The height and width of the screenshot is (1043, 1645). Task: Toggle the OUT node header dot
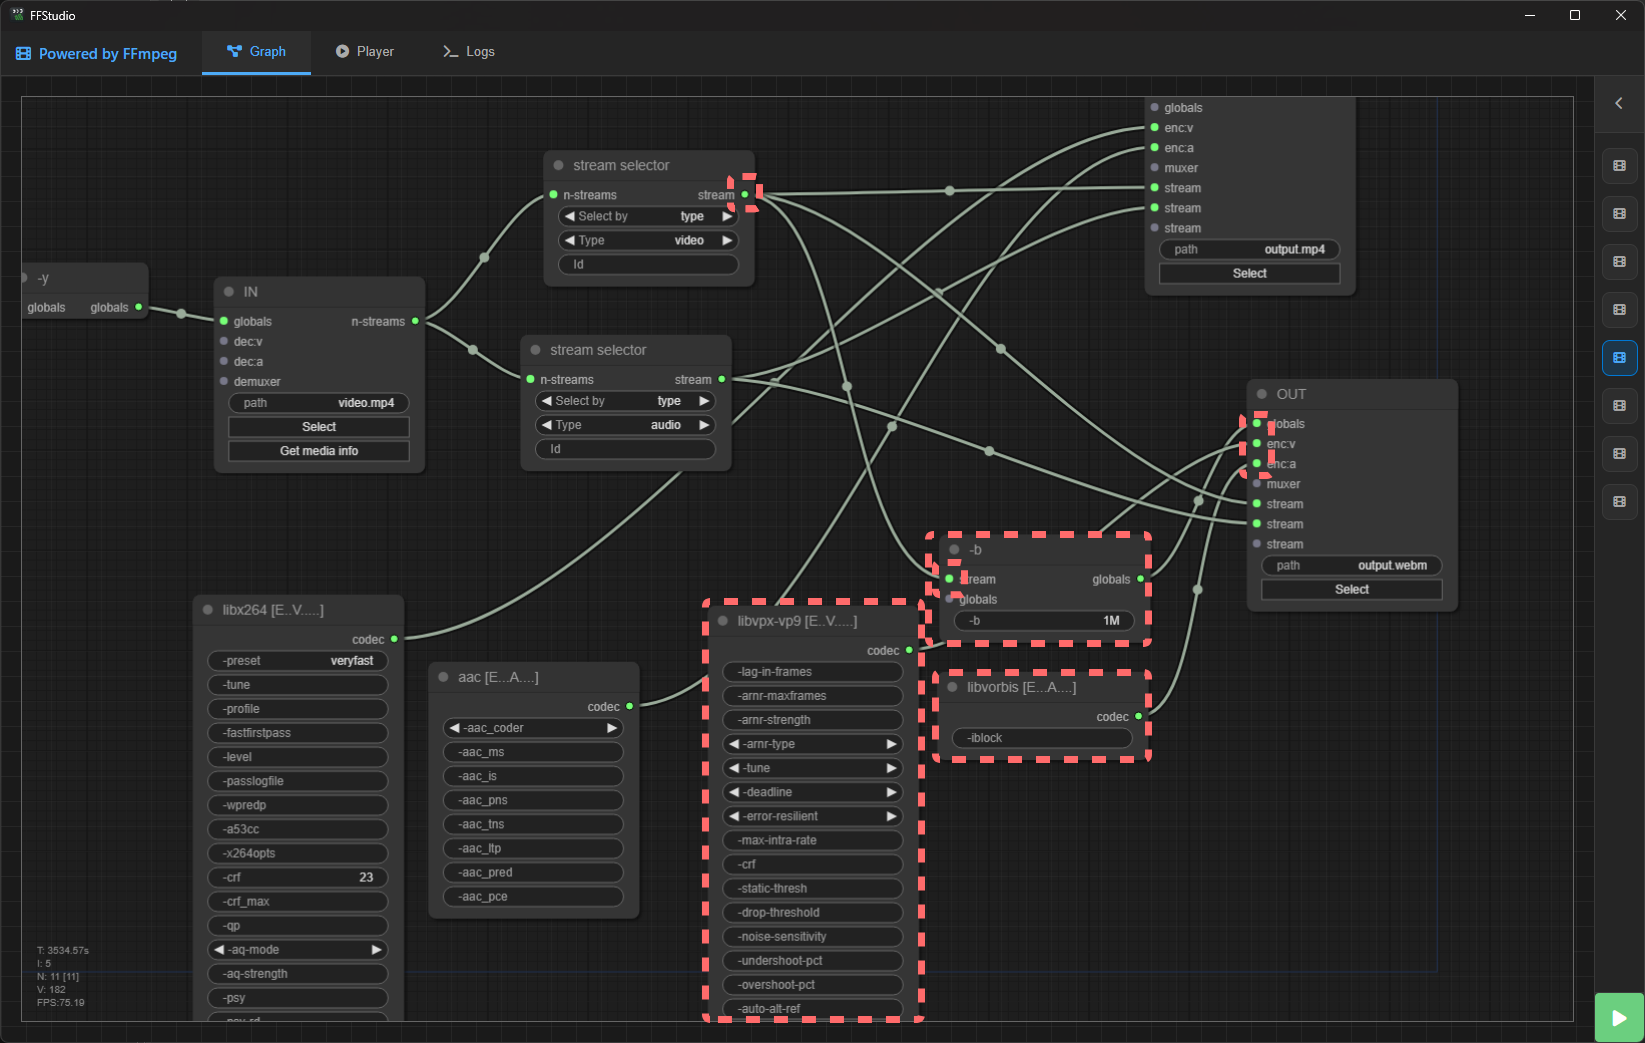(x=1262, y=394)
